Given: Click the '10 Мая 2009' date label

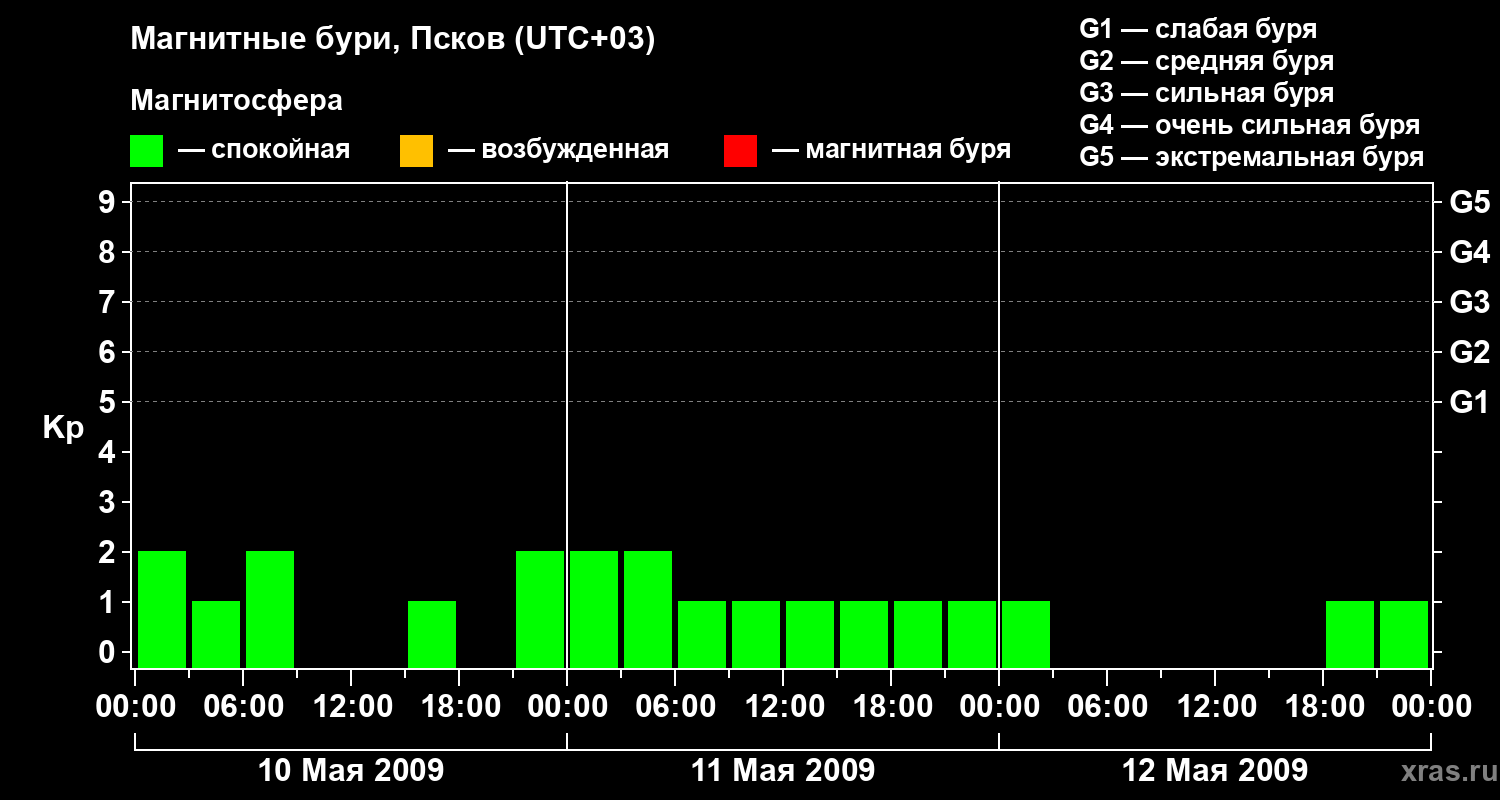Looking at the screenshot, I should 351,771.
